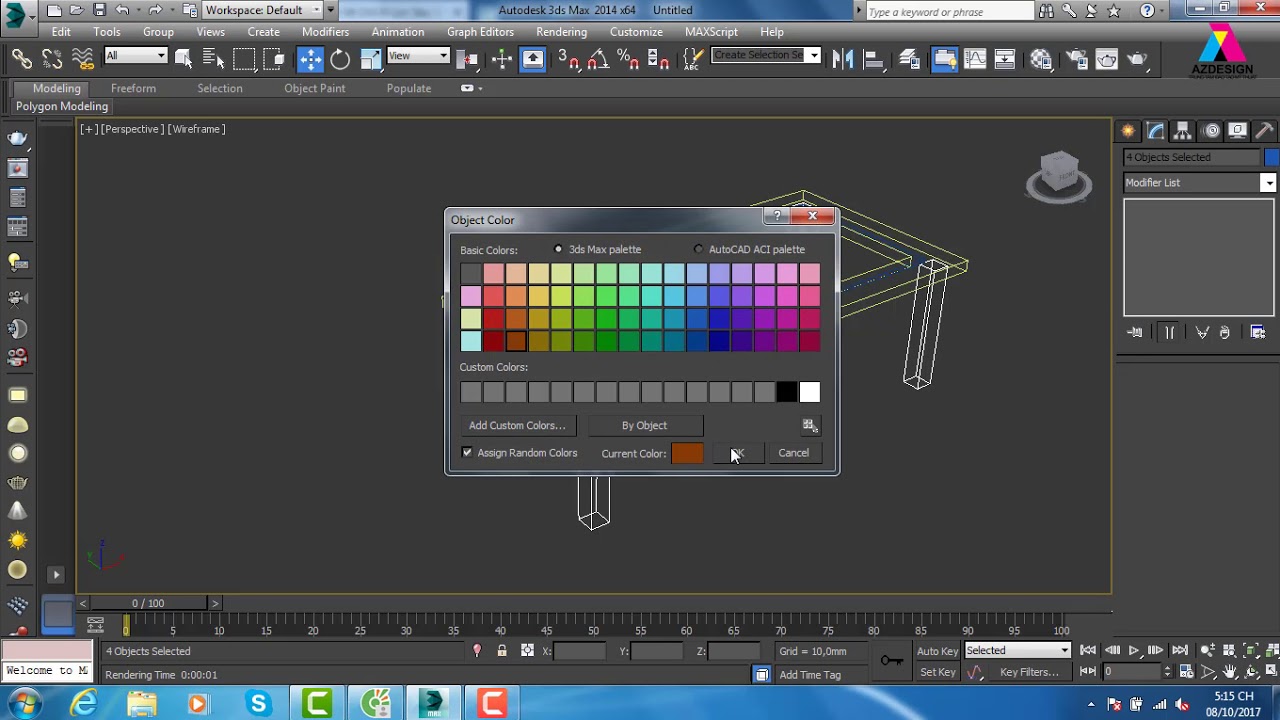This screenshot has width=1280, height=720.
Task: Open the Modifier List dropdown
Action: pos(1200,183)
